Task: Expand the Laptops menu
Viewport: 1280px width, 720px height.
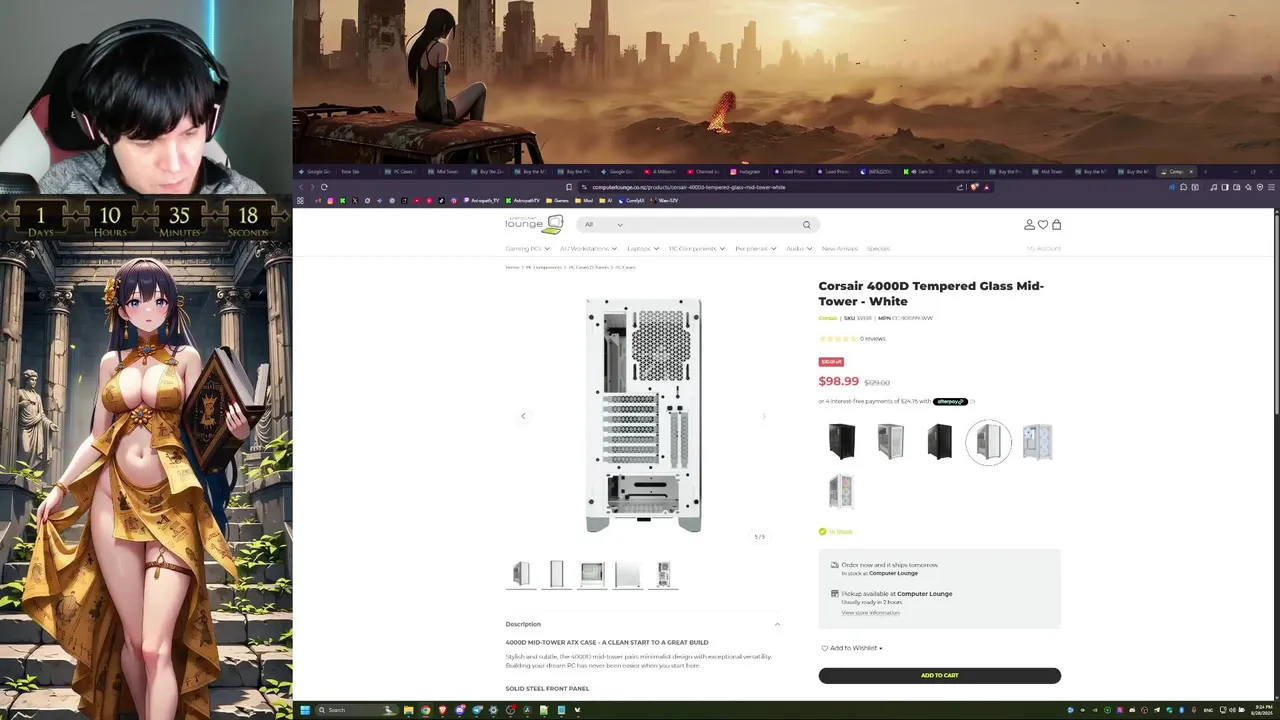Action: coord(642,248)
